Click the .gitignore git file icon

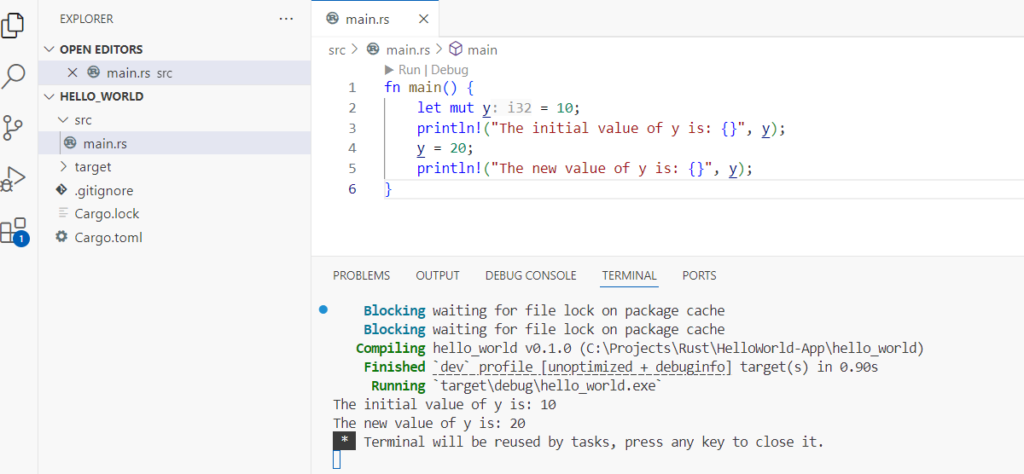pos(62,190)
